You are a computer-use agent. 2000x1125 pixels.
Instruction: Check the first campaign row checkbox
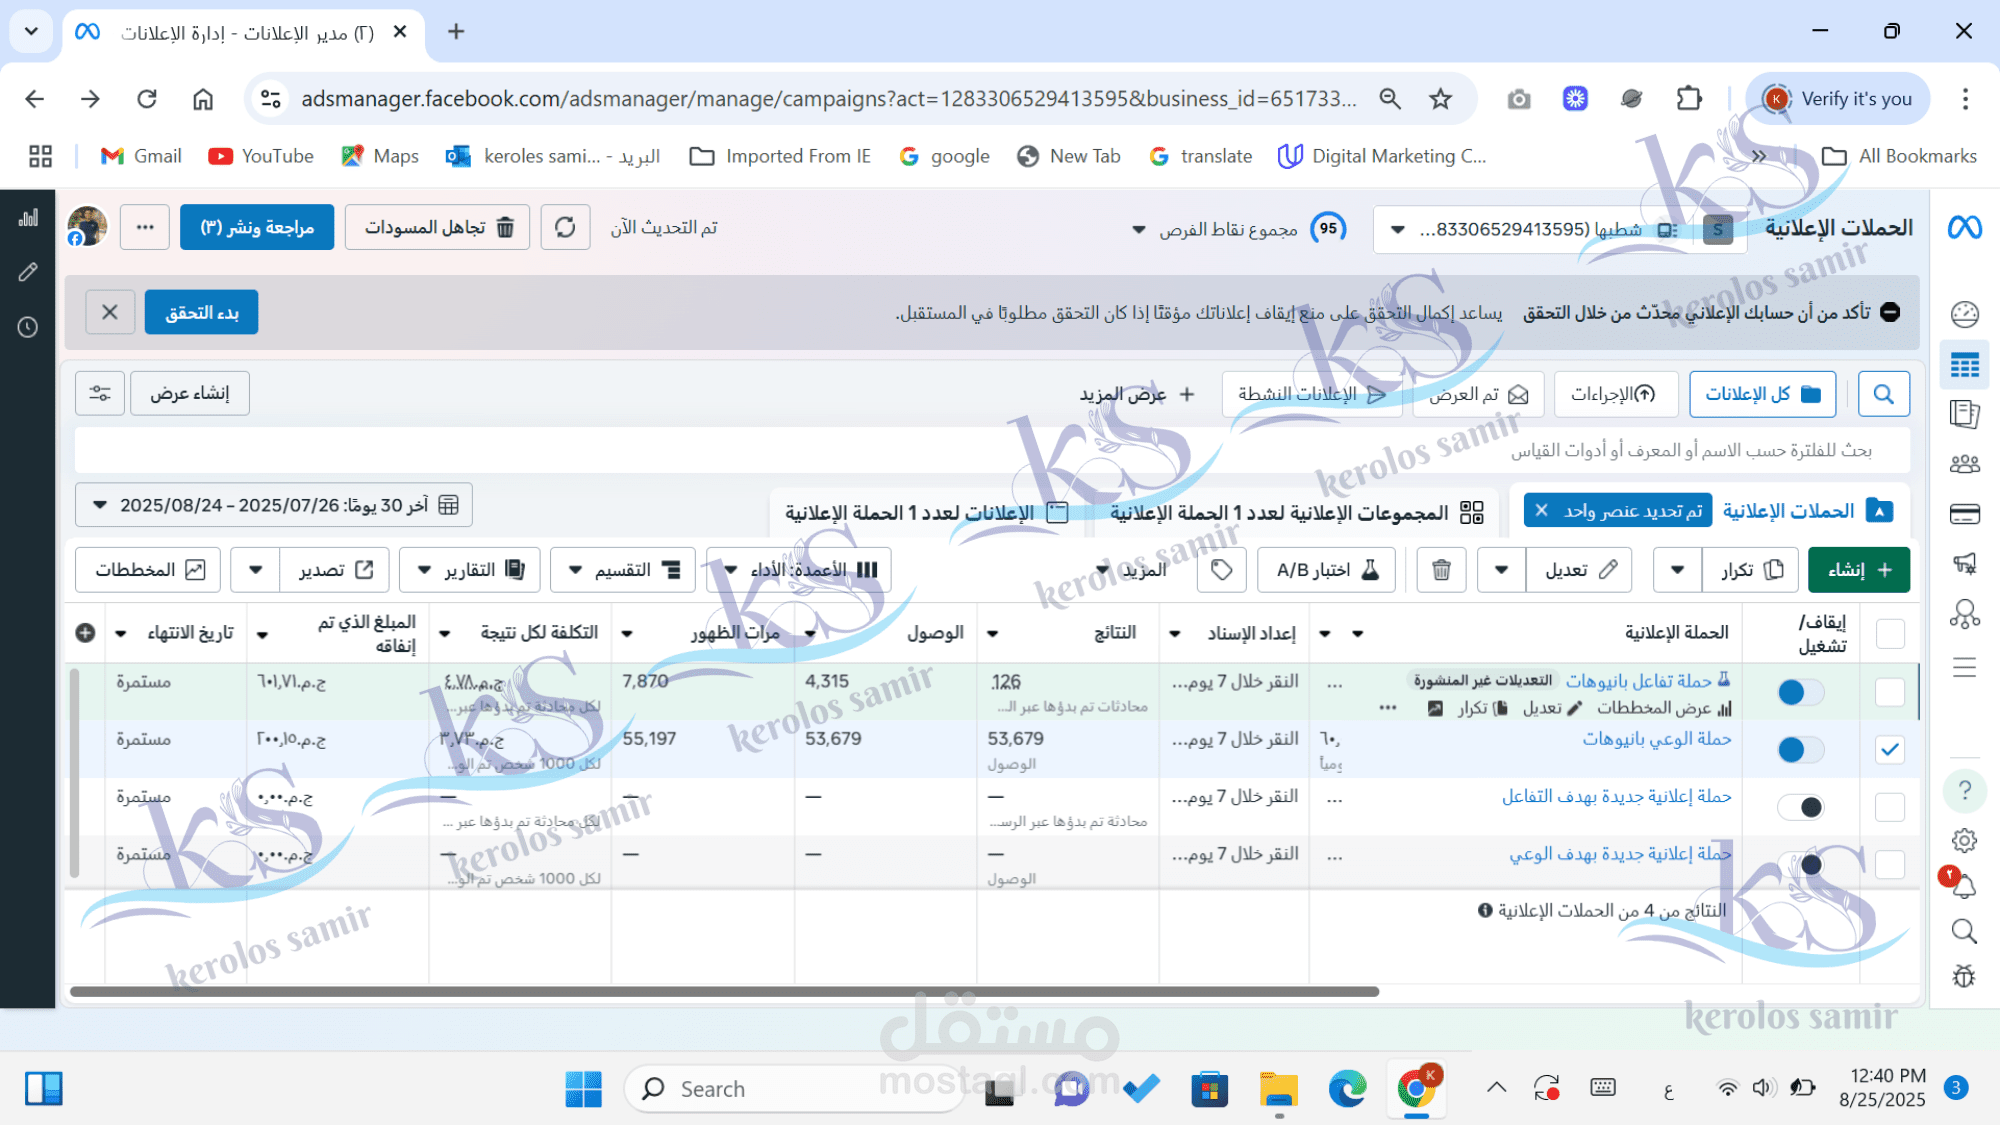1889,692
